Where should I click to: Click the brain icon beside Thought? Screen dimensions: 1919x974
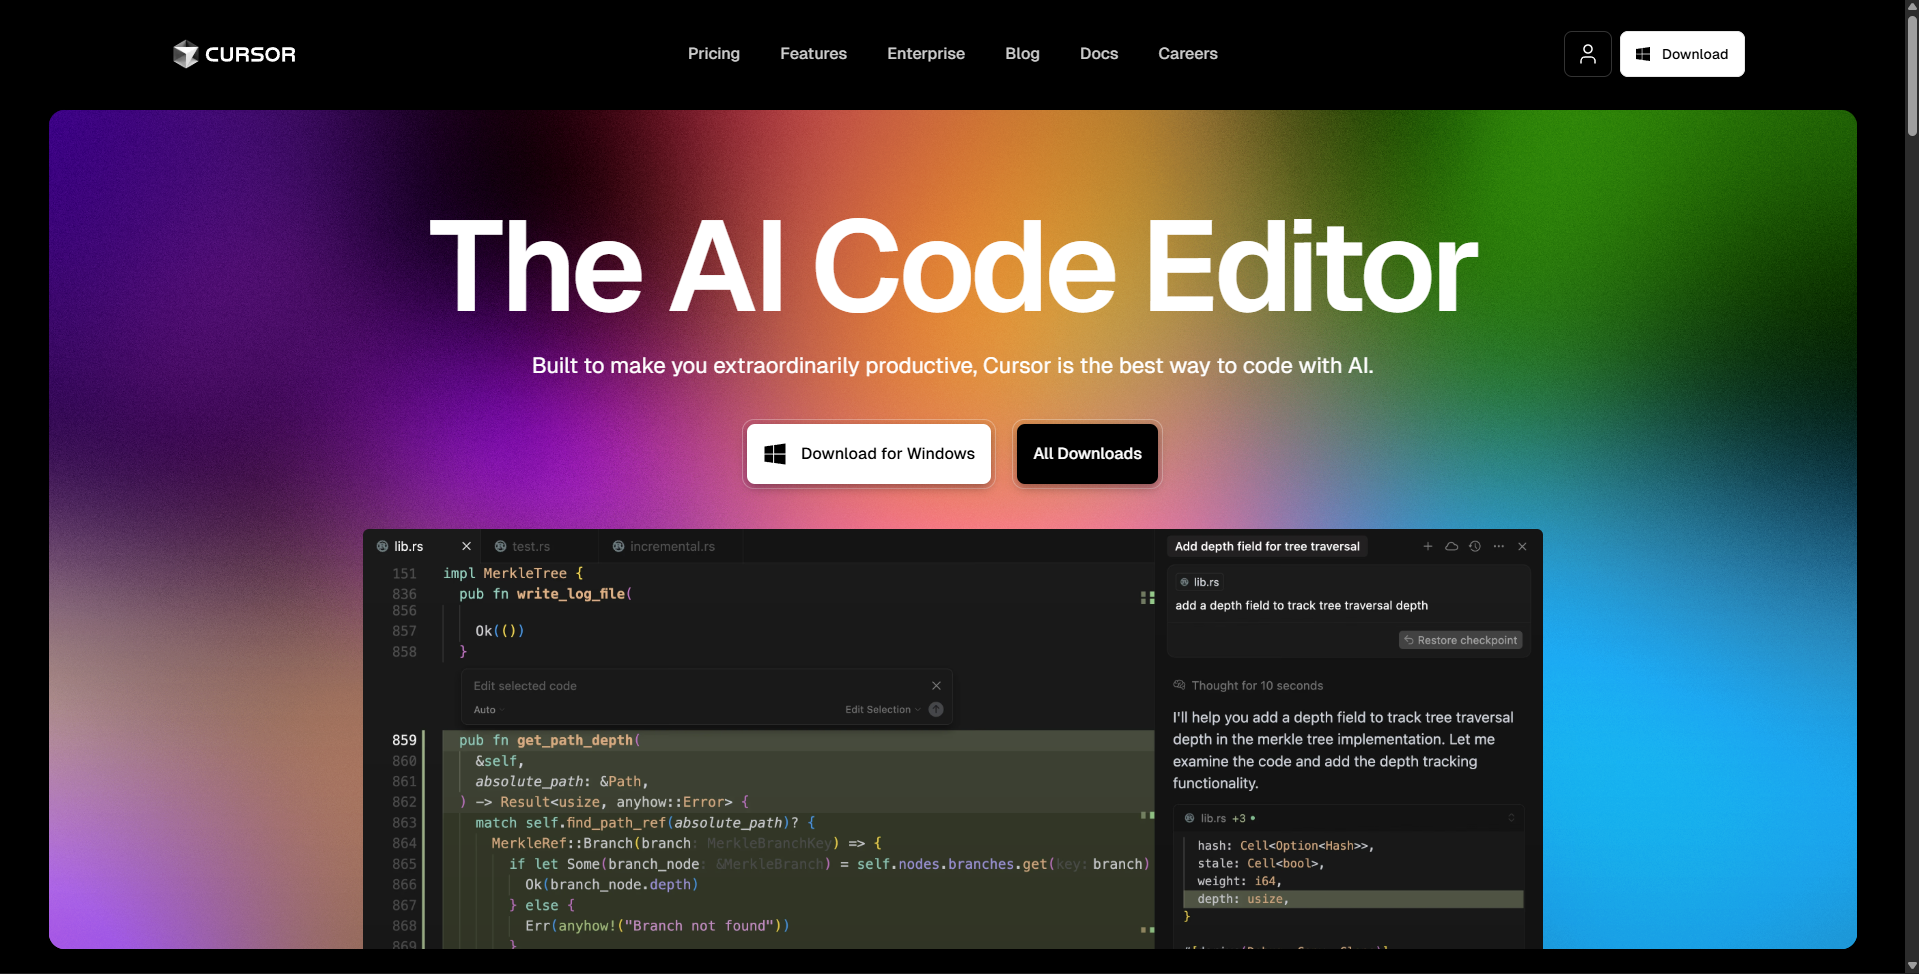1179,685
